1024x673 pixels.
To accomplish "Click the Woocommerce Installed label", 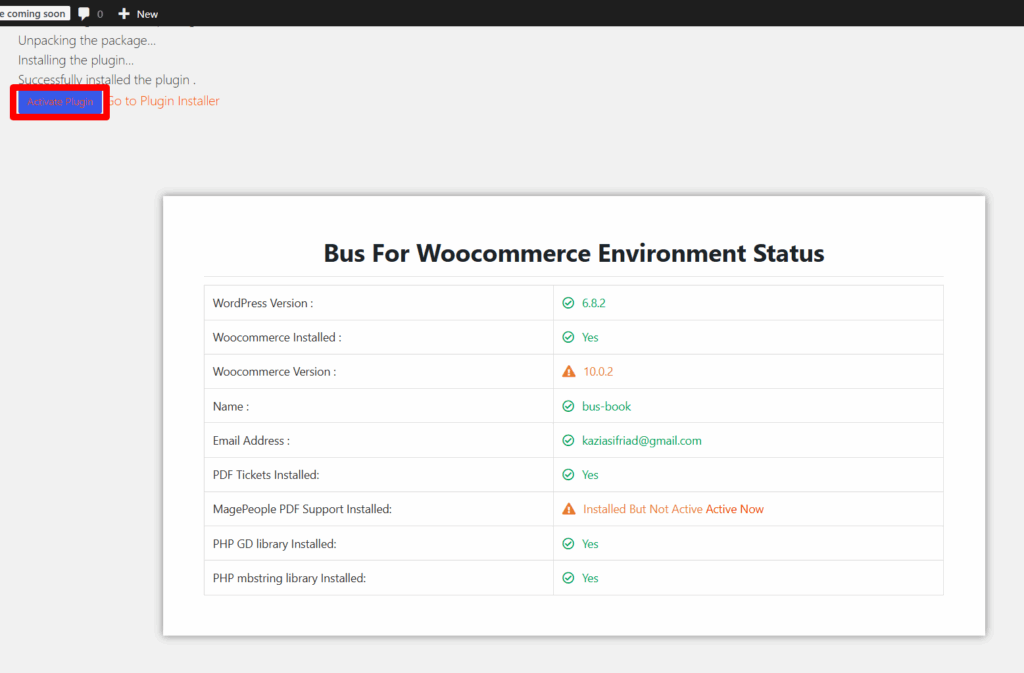I will pyautogui.click(x=277, y=337).
